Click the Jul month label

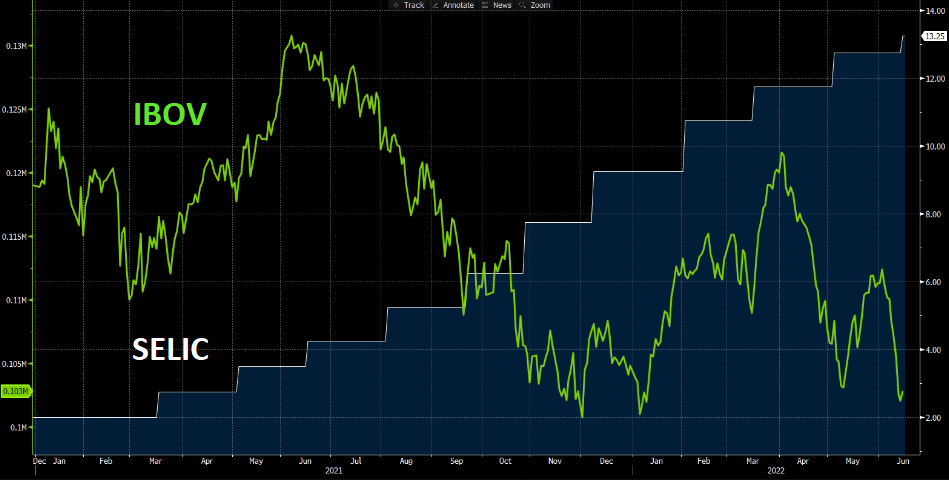point(355,461)
